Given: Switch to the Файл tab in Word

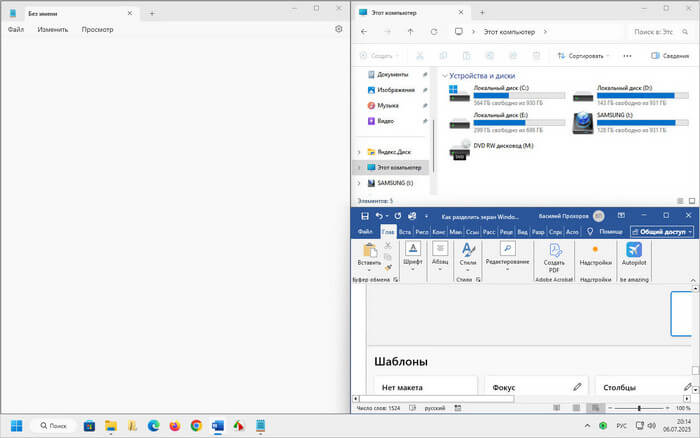Looking at the screenshot, I should 365,232.
